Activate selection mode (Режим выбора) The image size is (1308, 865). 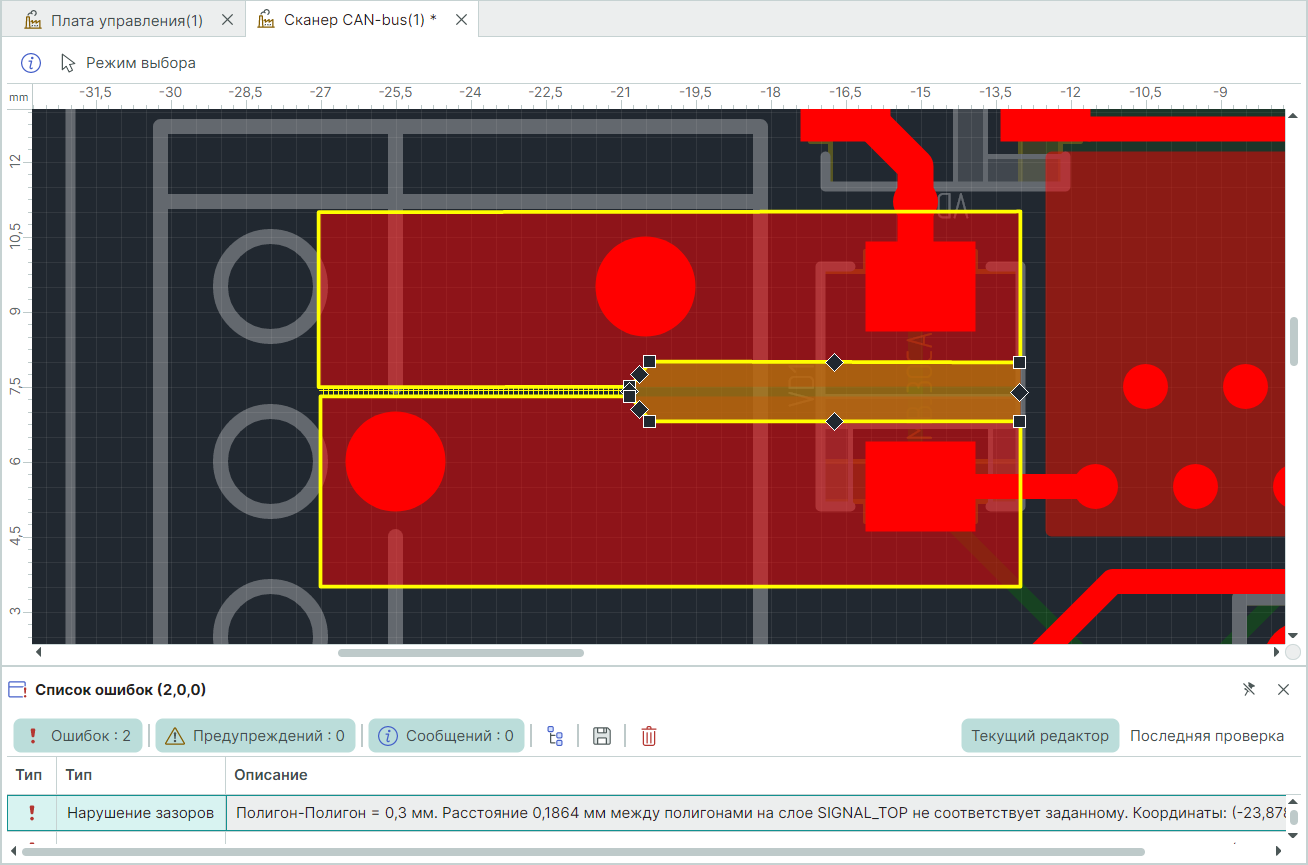click(128, 63)
